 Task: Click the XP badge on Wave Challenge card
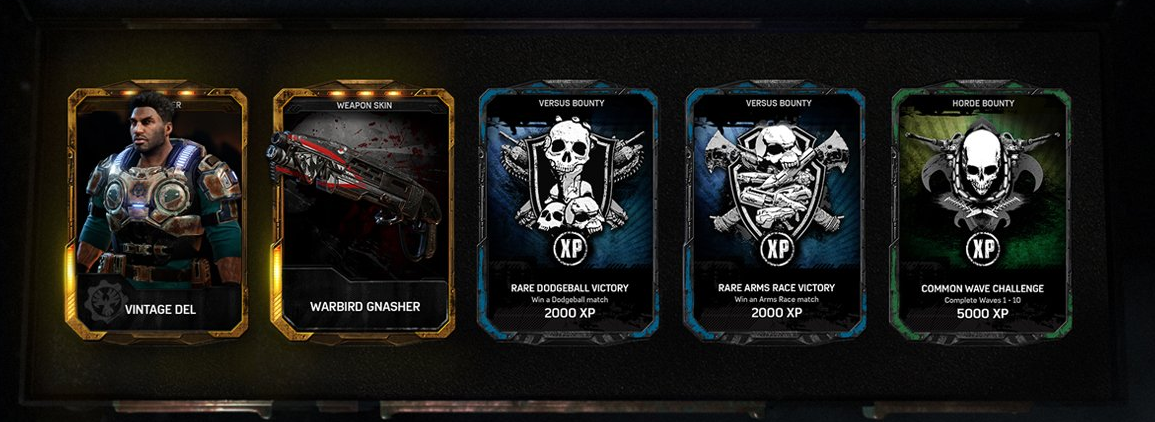983,249
